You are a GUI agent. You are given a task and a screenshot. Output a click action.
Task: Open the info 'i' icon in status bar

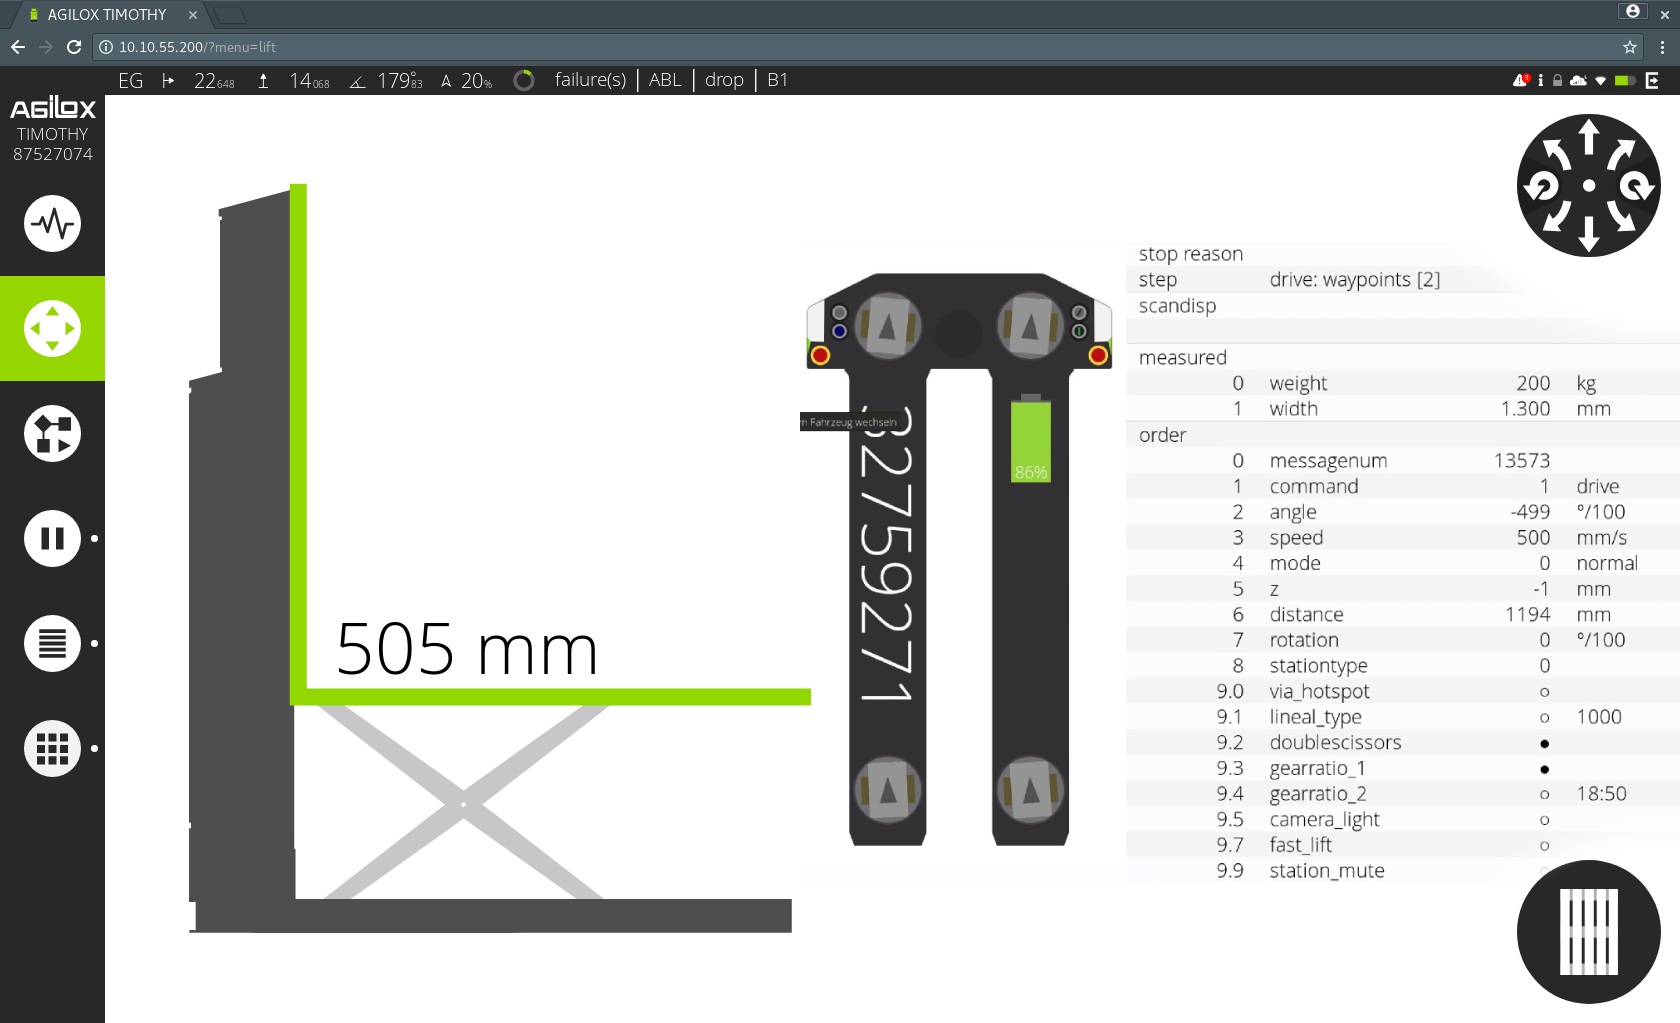(x=1540, y=80)
